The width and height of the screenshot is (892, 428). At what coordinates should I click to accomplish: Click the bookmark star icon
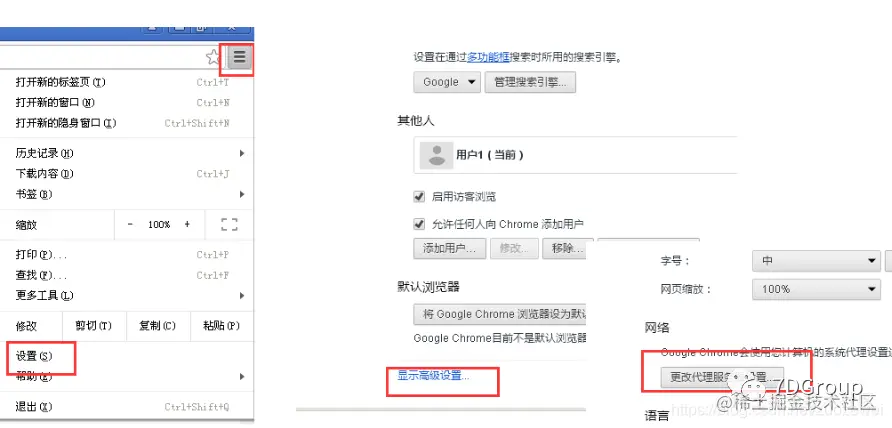coord(213,57)
